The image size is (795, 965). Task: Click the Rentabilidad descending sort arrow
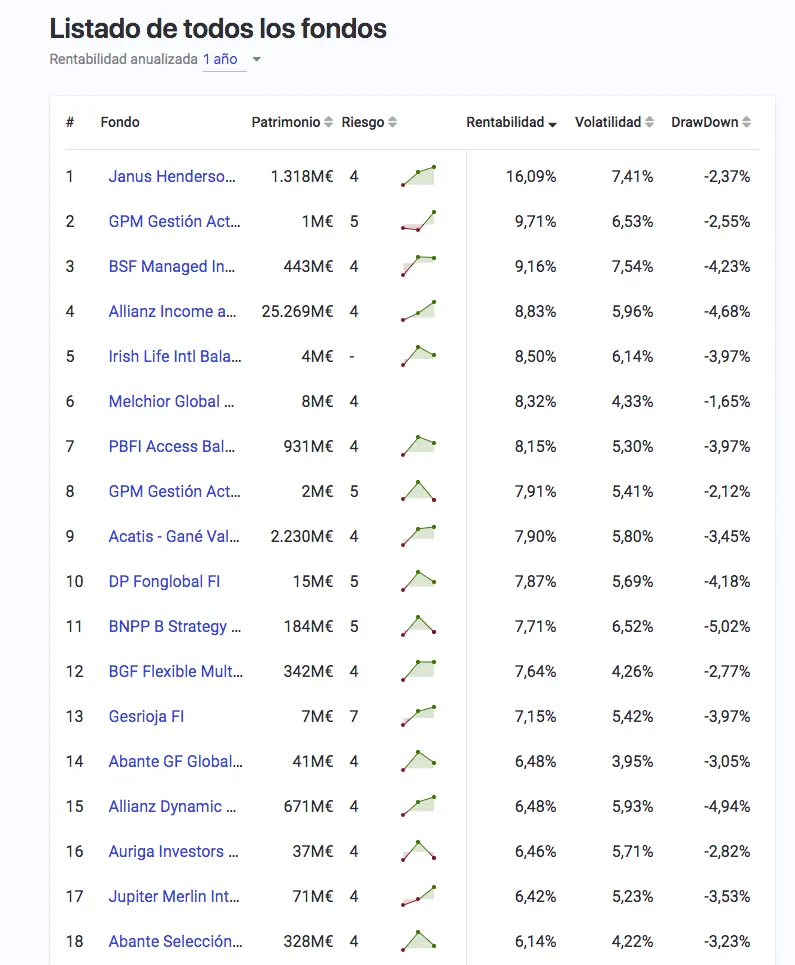(552, 124)
